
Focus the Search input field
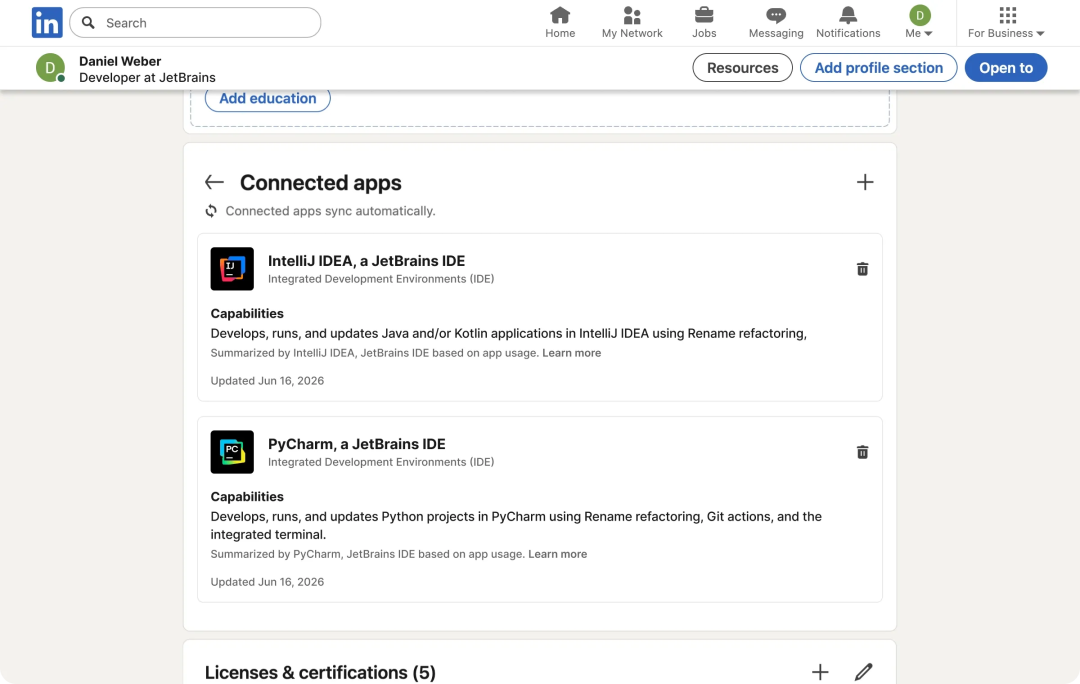[196, 23]
